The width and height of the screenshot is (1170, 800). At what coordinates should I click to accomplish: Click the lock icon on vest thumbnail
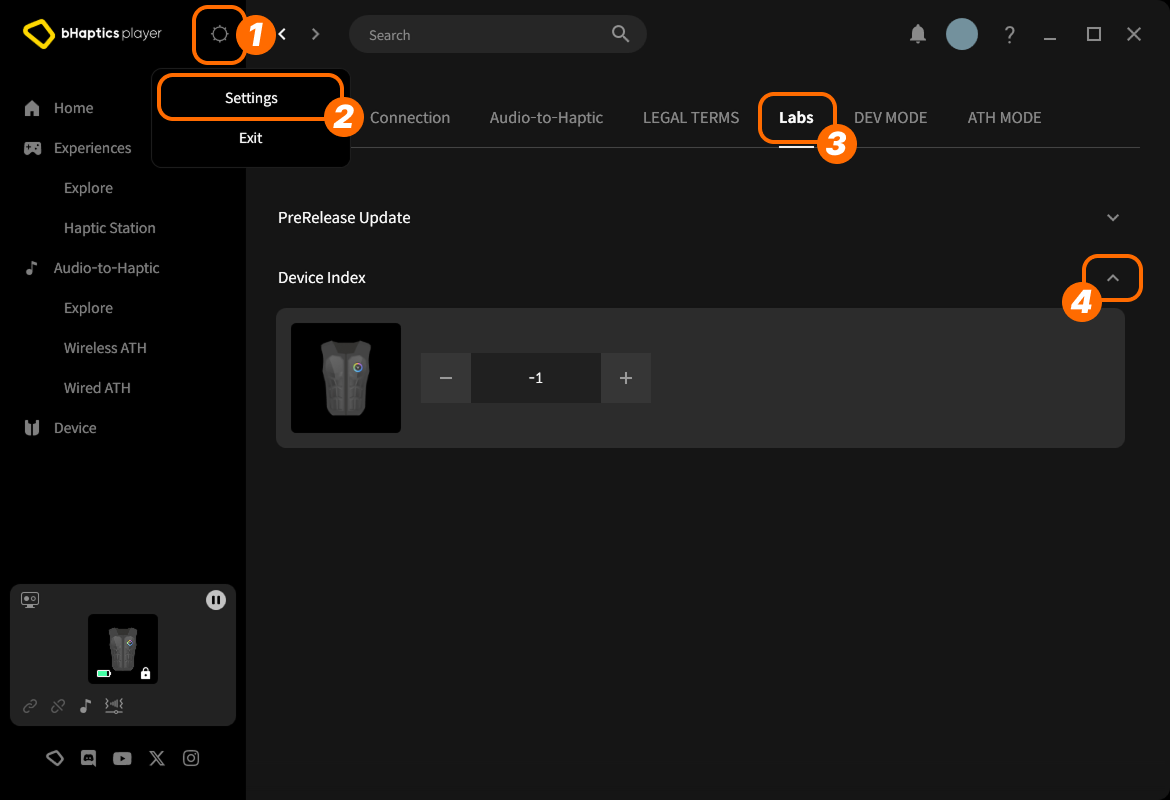point(146,673)
